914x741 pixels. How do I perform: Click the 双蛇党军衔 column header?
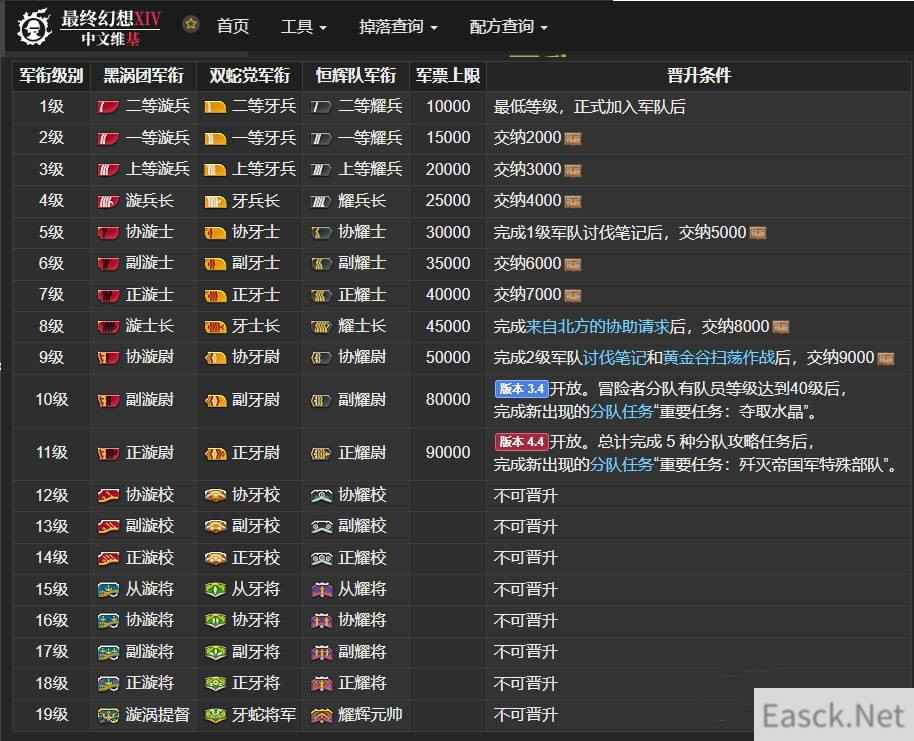[249, 76]
